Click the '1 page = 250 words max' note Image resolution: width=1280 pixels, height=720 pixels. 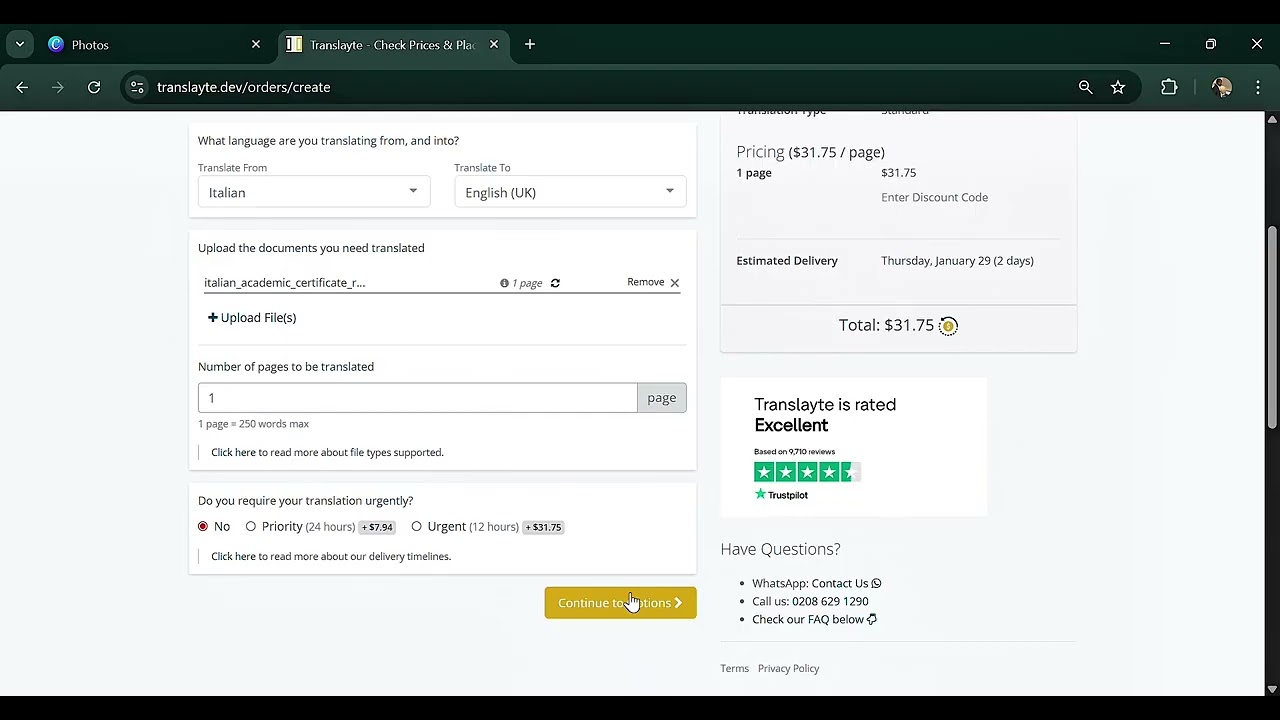253,424
